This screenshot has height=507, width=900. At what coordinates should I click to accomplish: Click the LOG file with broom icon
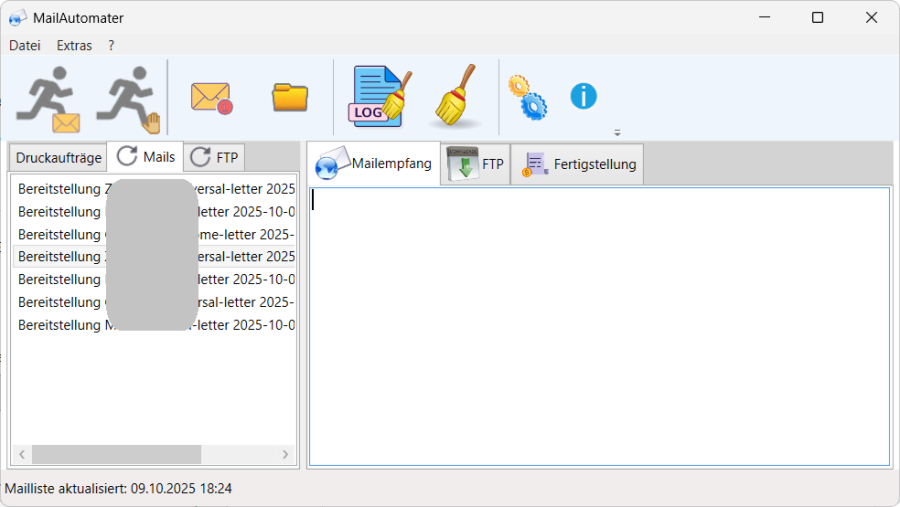pyautogui.click(x=380, y=97)
